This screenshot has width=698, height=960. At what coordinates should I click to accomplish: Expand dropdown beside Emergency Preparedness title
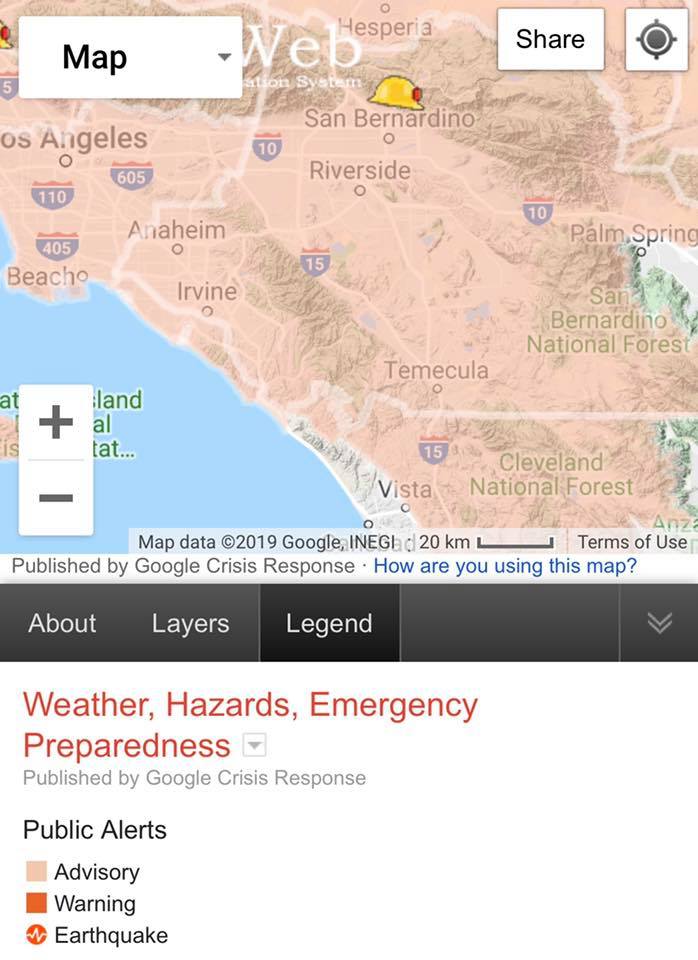tap(254, 745)
